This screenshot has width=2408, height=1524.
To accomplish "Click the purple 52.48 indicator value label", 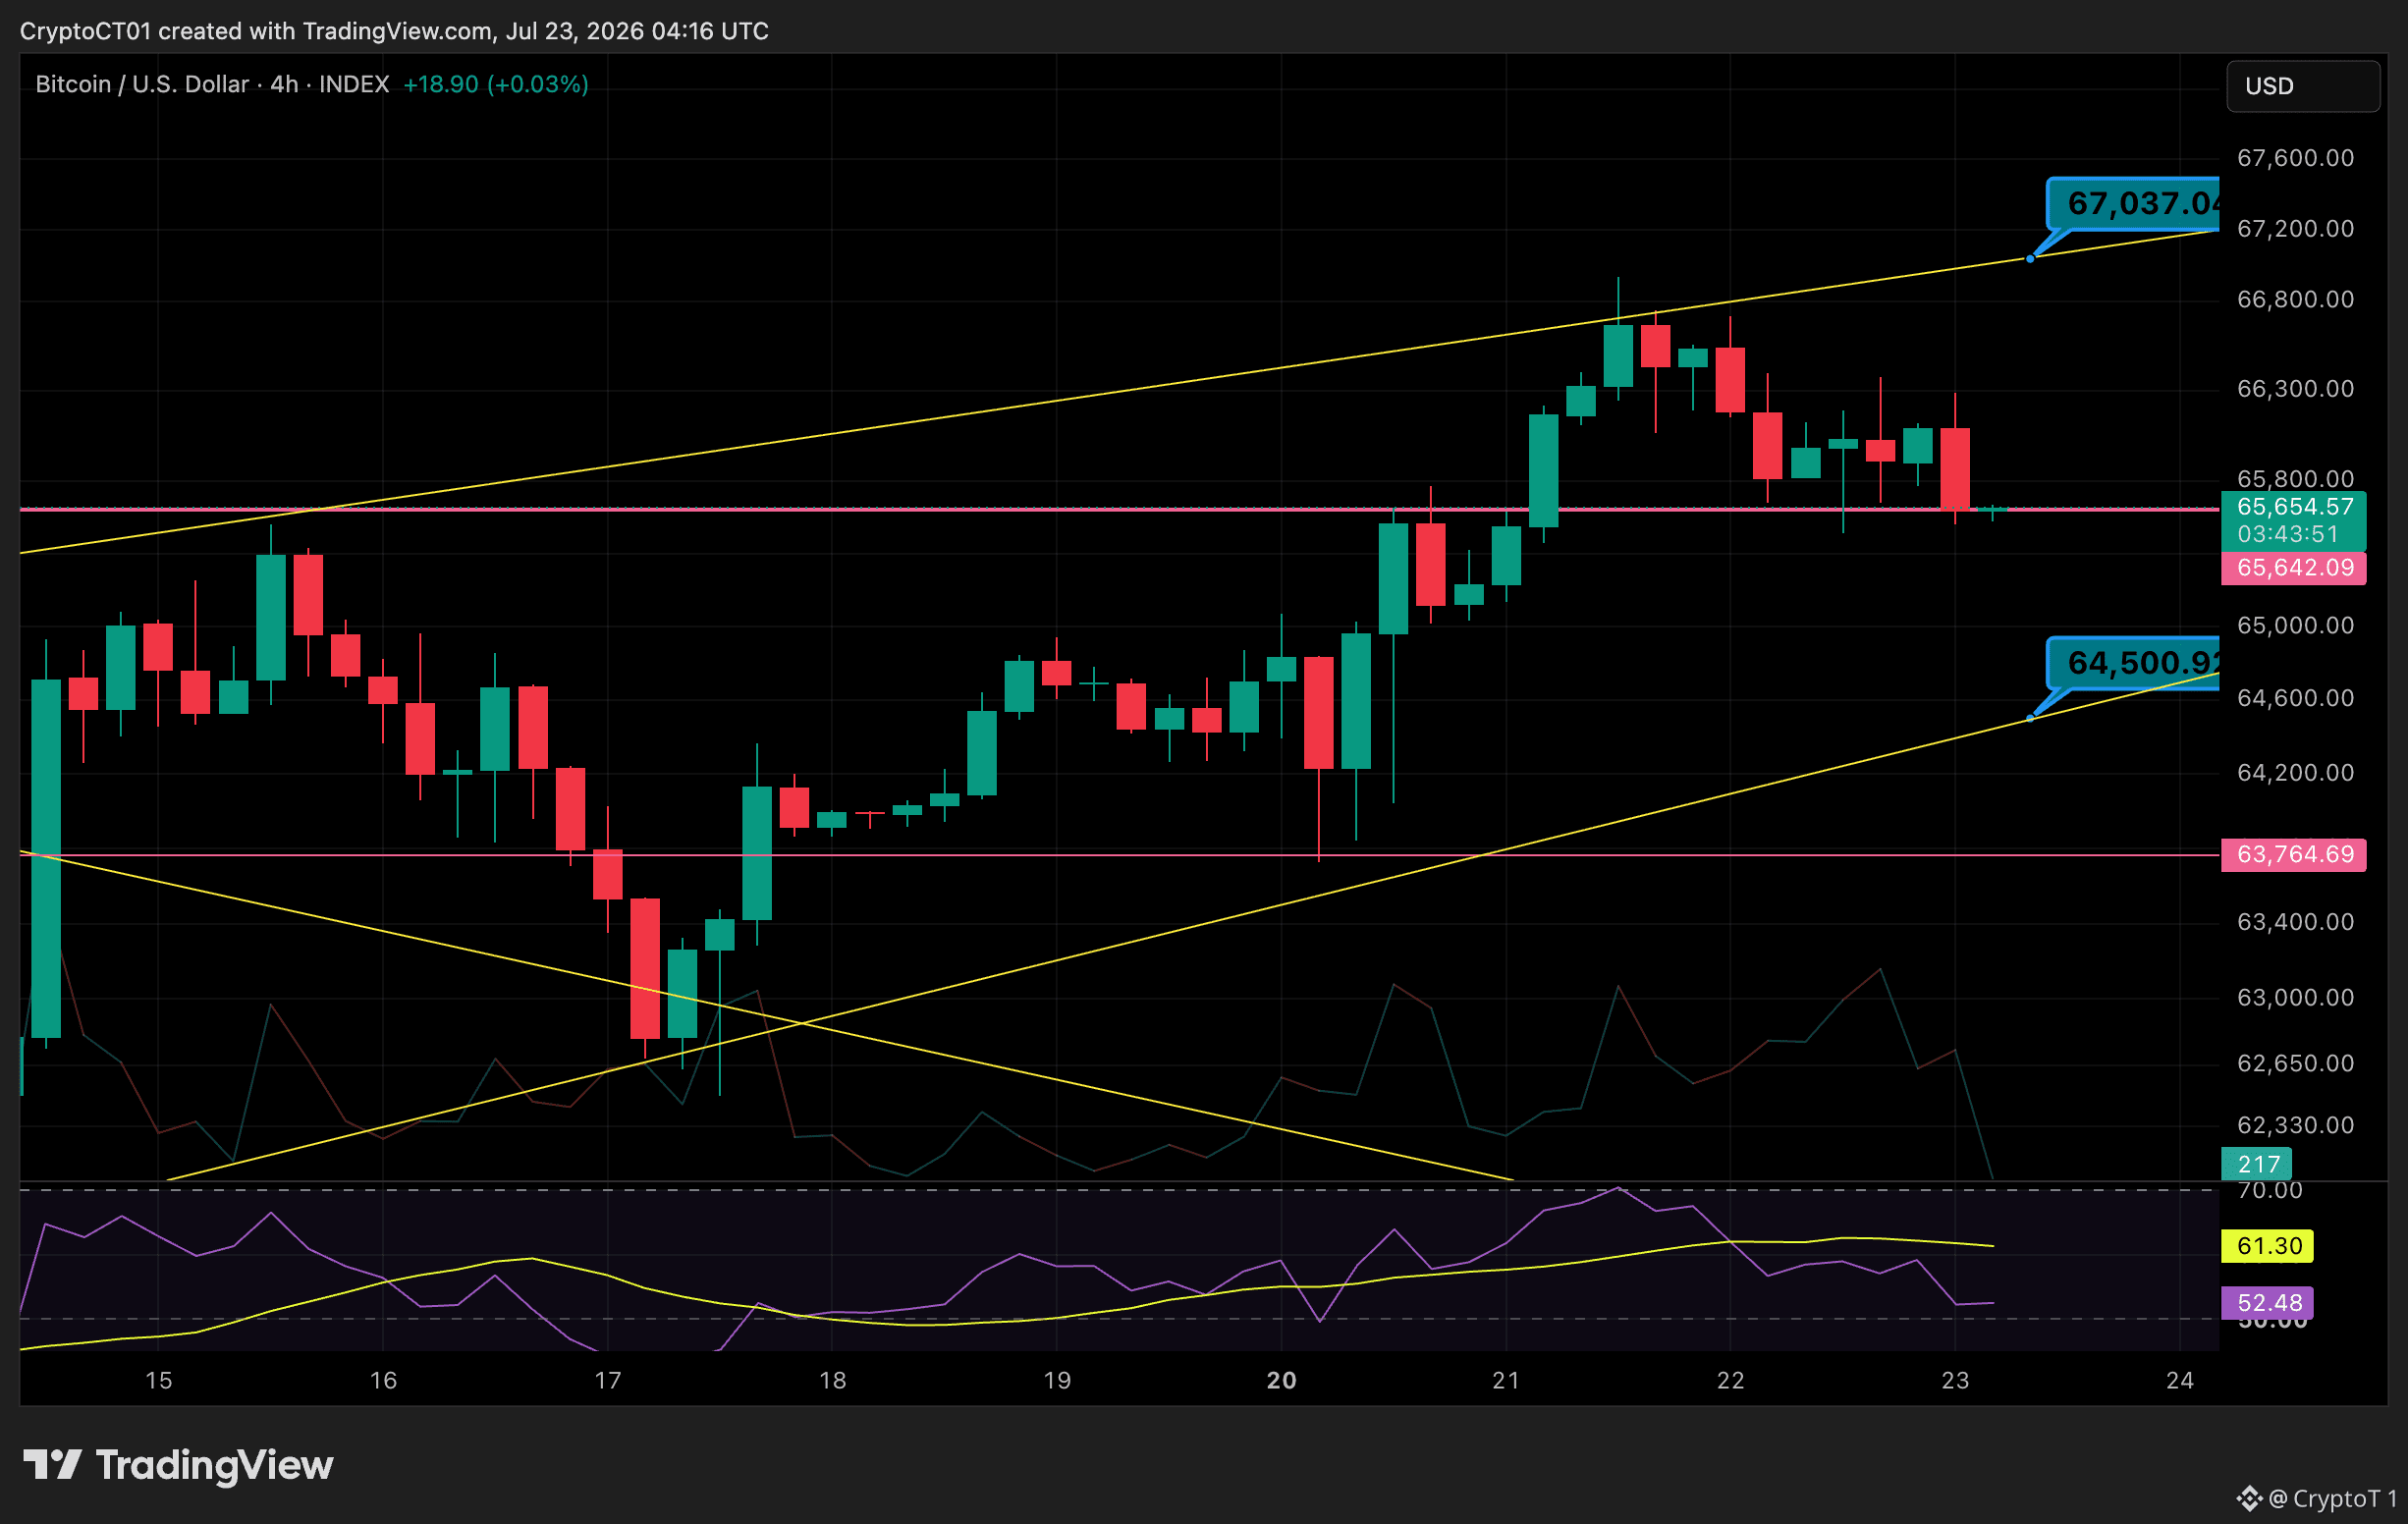I will (x=2268, y=1303).
